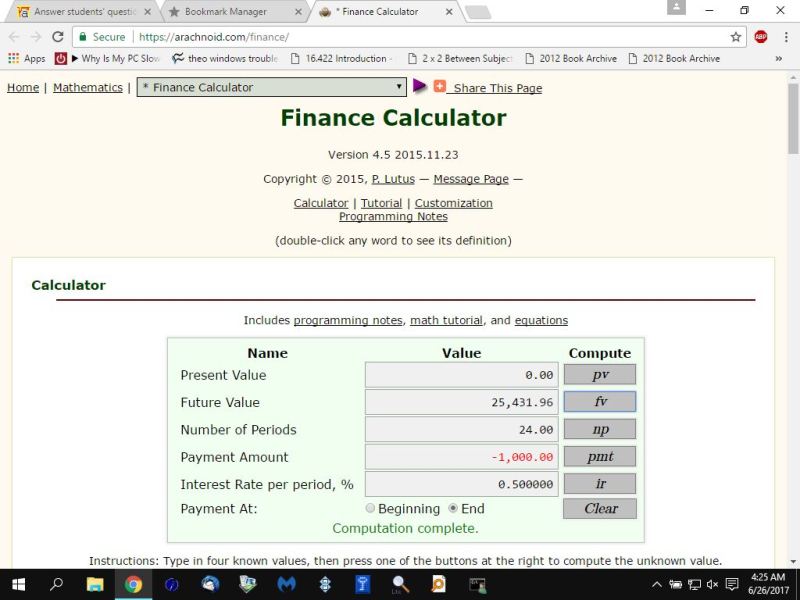The height and width of the screenshot is (600, 800).
Task: Click the page vertical scrollbar thumb
Action: 793,118
